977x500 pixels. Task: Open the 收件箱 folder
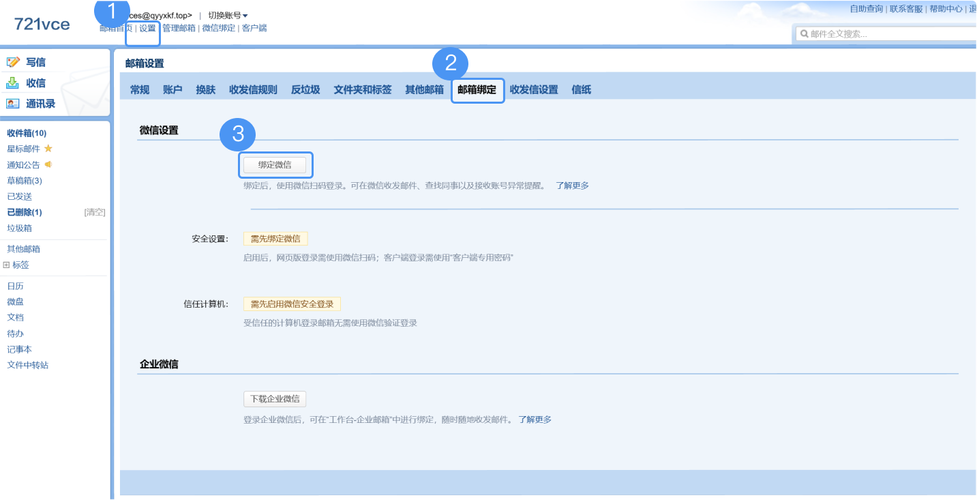[x=26, y=133]
